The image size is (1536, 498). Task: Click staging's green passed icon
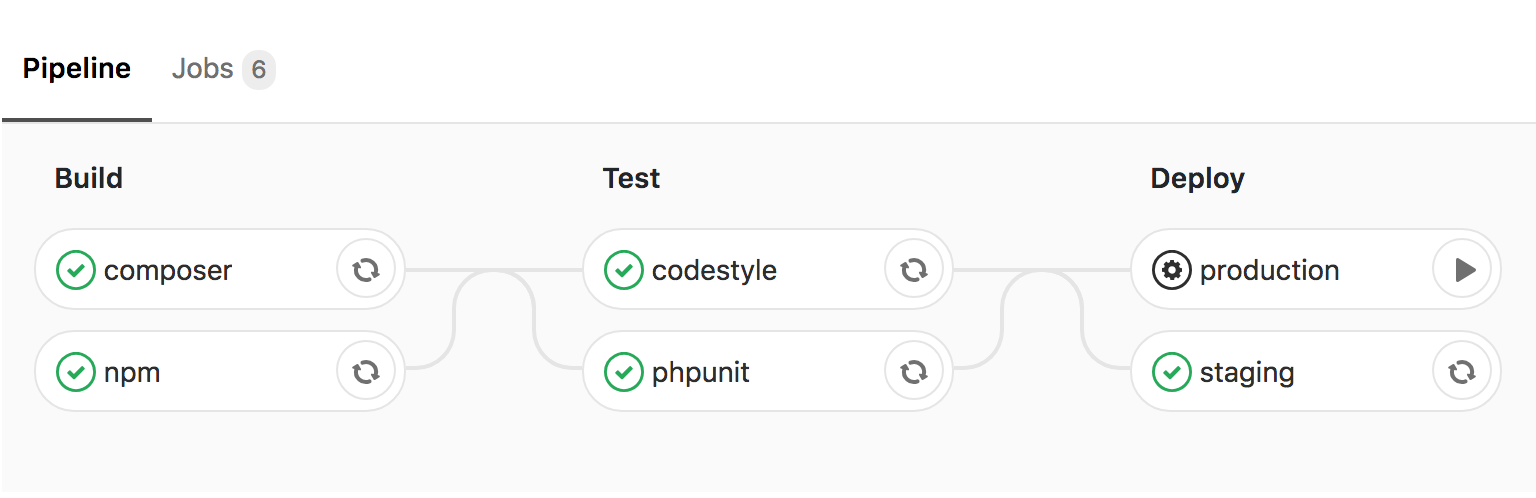1171,372
